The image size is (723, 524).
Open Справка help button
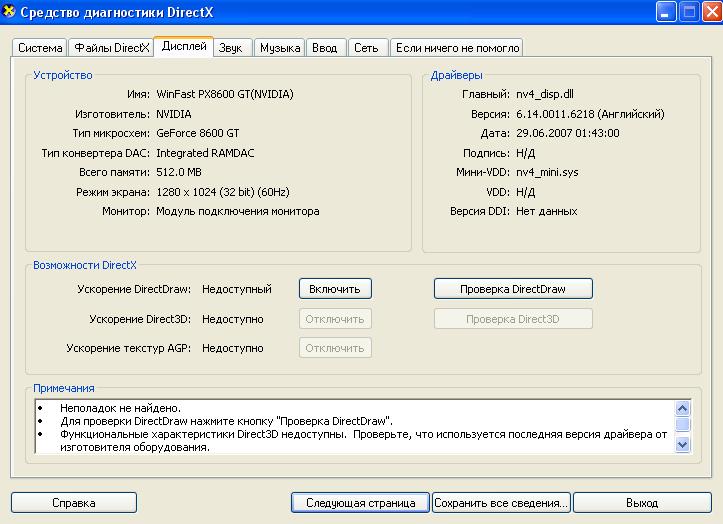click(x=73, y=503)
